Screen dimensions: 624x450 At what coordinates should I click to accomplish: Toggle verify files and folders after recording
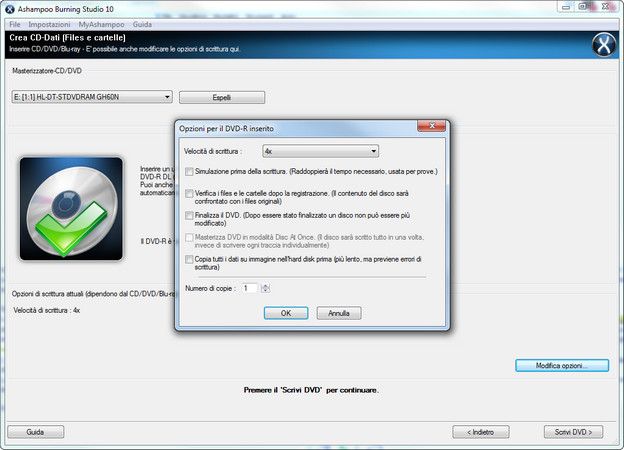189,194
